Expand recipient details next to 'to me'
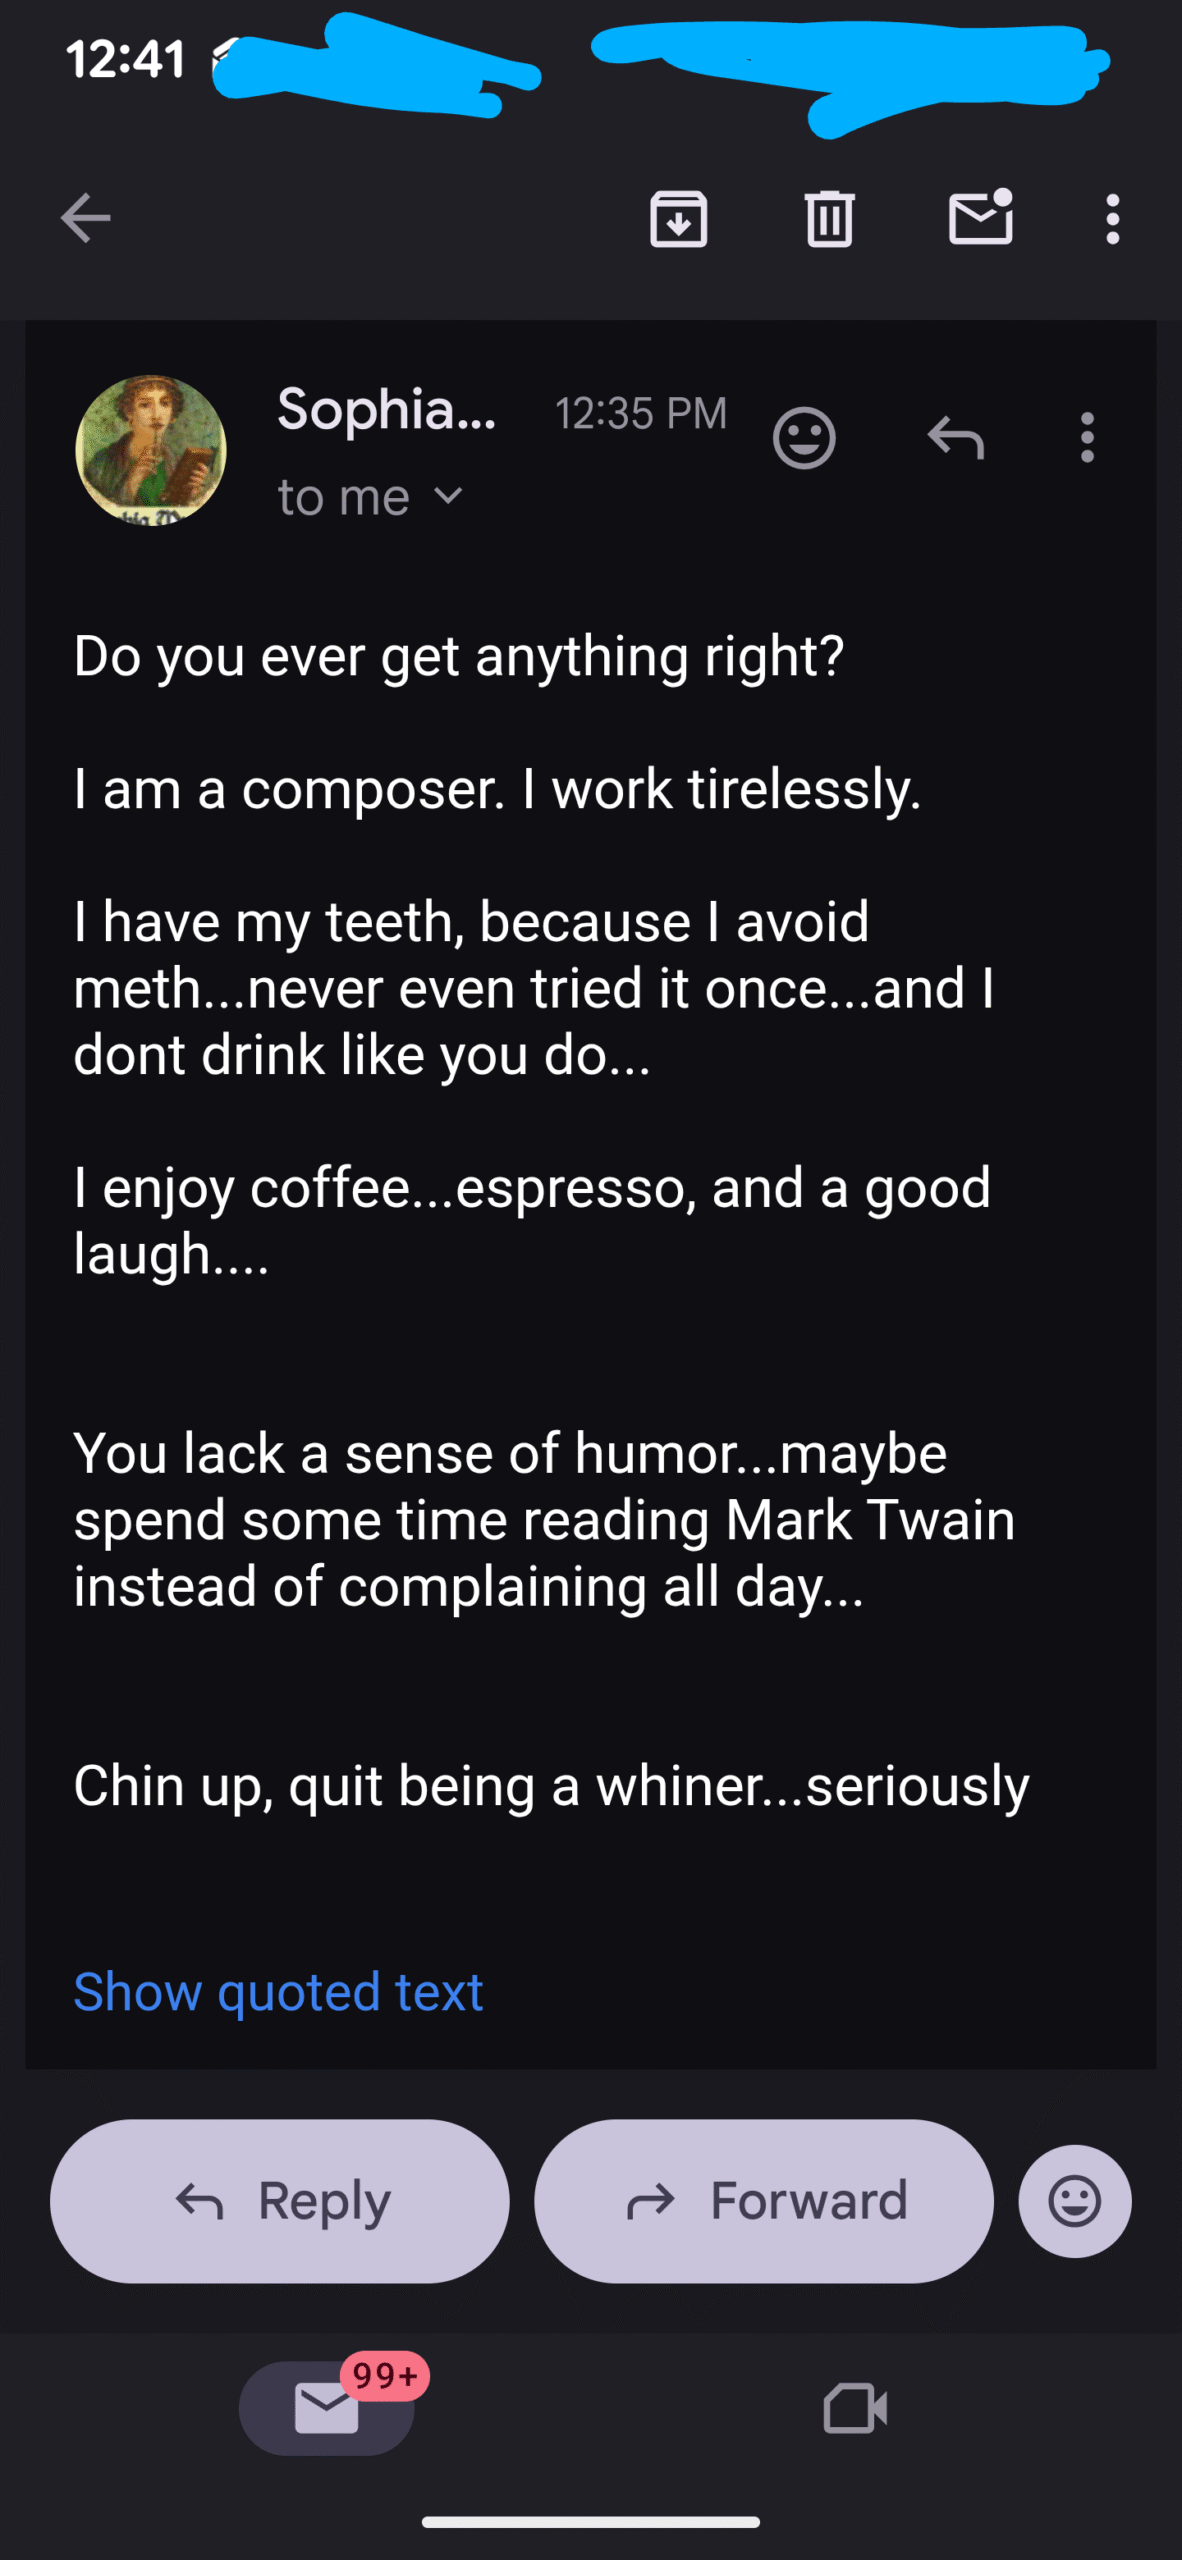The height and width of the screenshot is (2560, 1182). (449, 496)
